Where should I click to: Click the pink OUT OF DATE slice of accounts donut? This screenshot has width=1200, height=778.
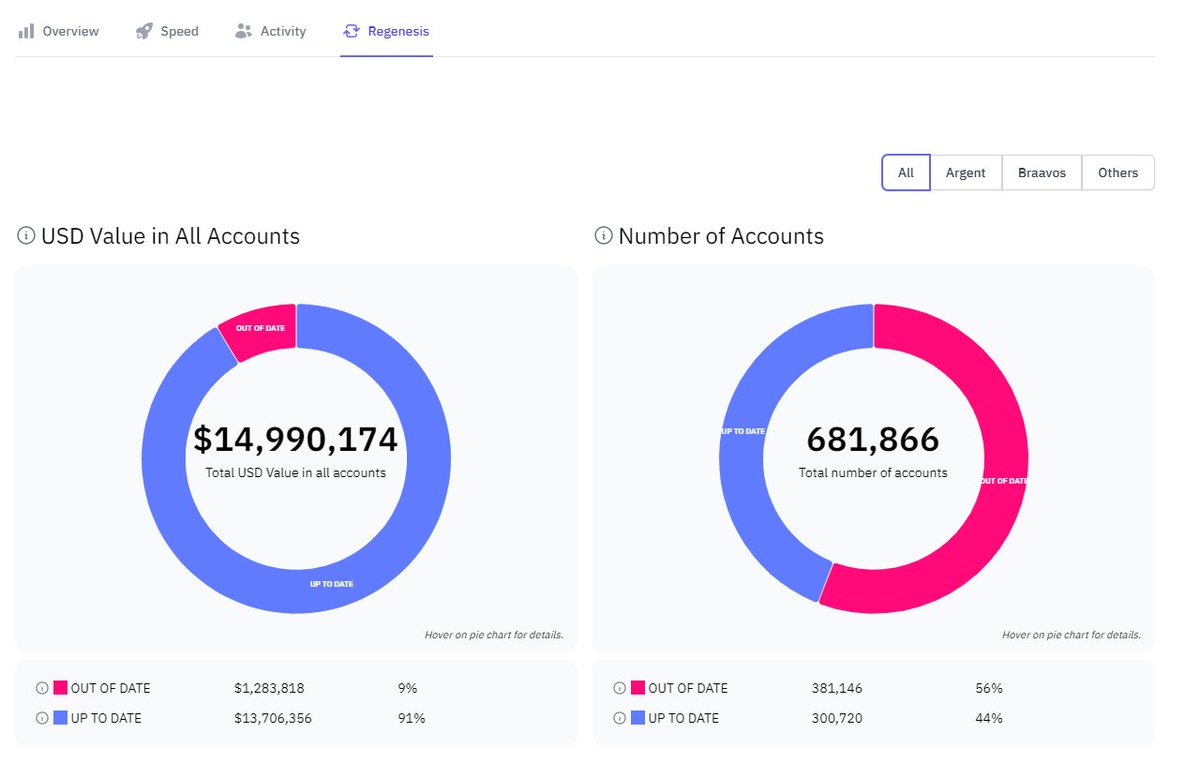(1003, 481)
